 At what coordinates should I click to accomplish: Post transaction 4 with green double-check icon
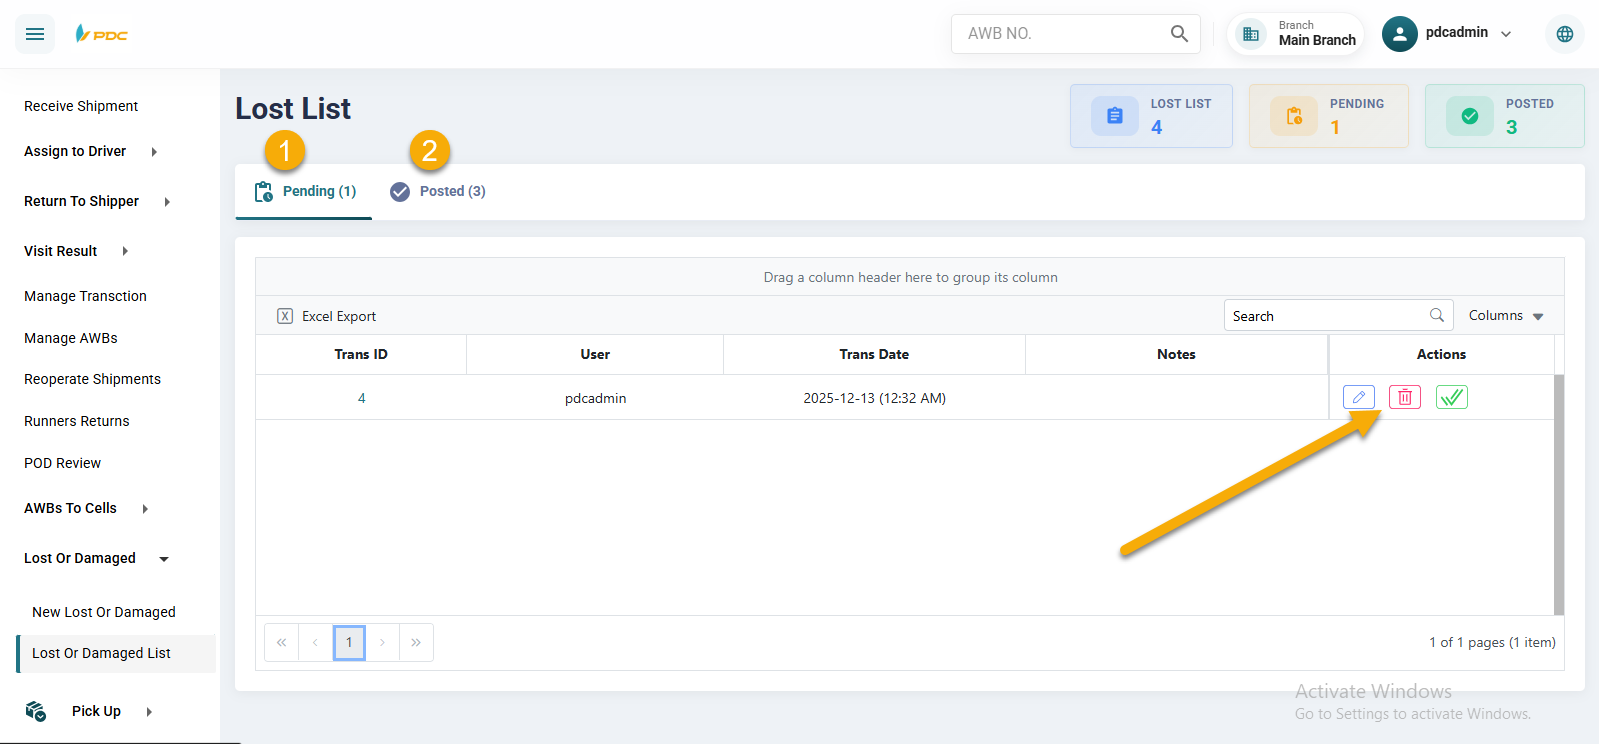pos(1451,397)
